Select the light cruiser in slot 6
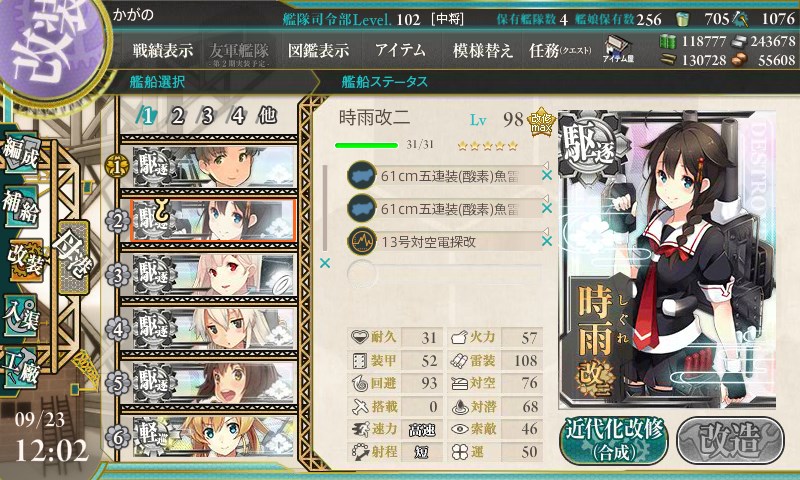 click(x=214, y=437)
